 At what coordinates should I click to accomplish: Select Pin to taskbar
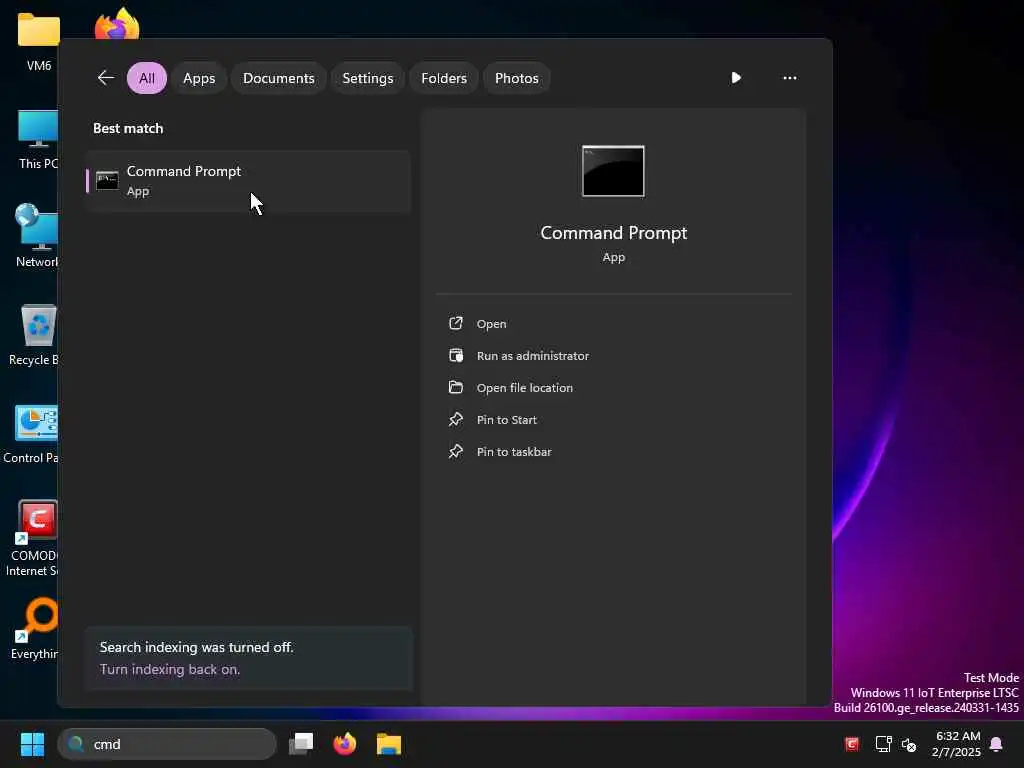point(514,452)
